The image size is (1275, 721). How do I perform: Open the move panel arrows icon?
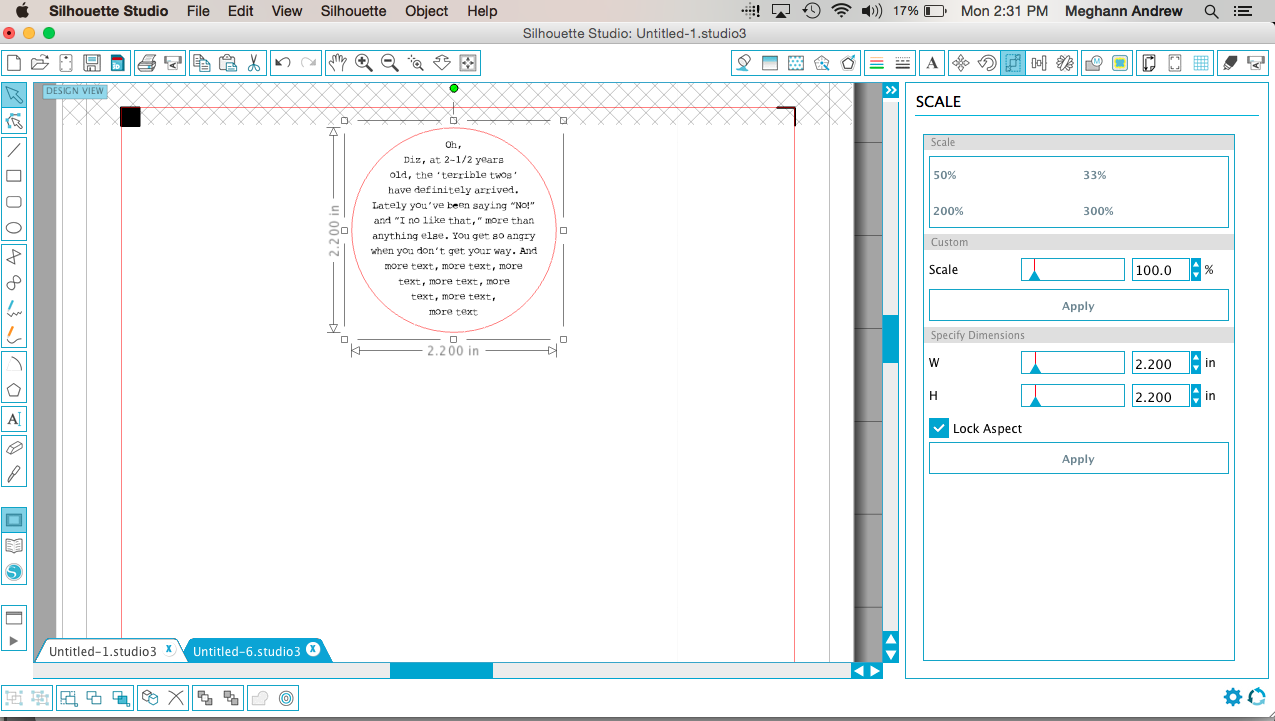coord(961,63)
